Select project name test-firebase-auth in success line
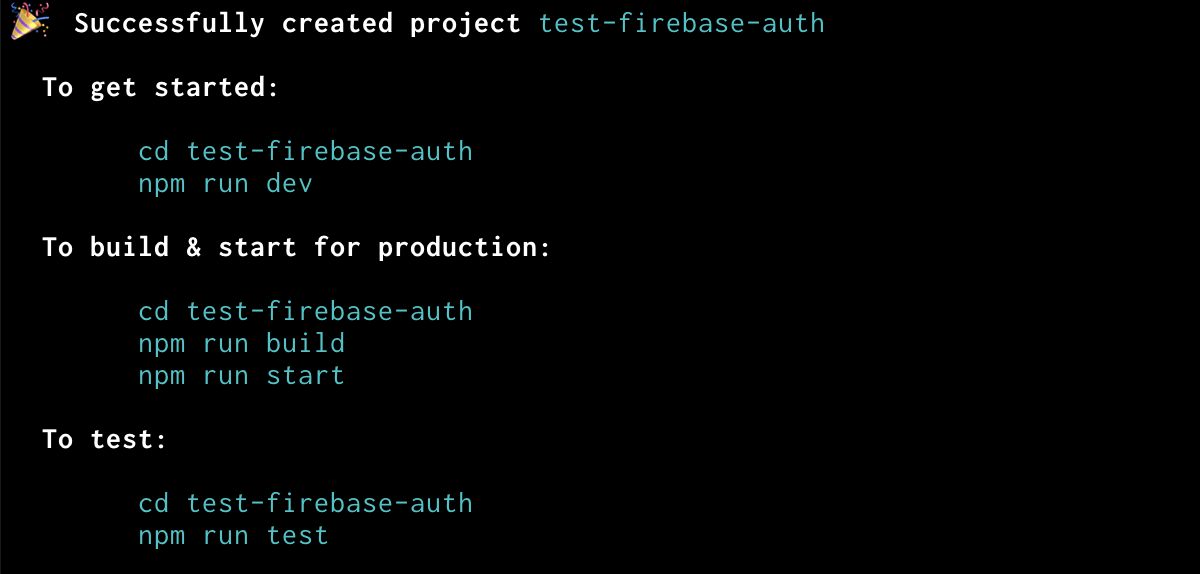The width and height of the screenshot is (1200, 574). pos(682,23)
